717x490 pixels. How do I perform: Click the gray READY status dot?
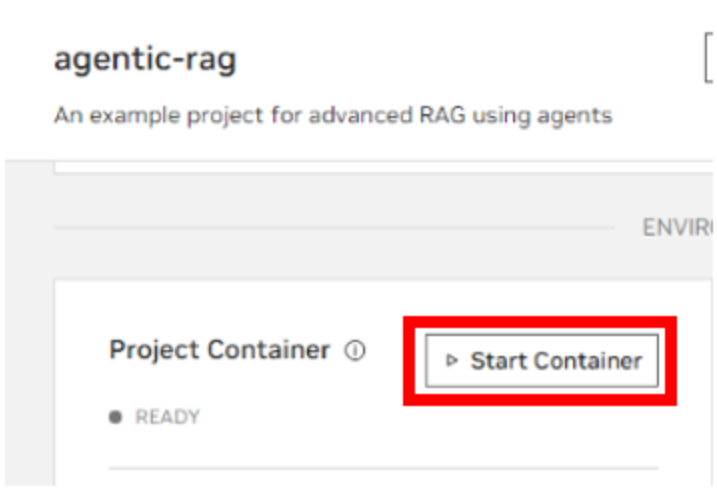pos(116,418)
